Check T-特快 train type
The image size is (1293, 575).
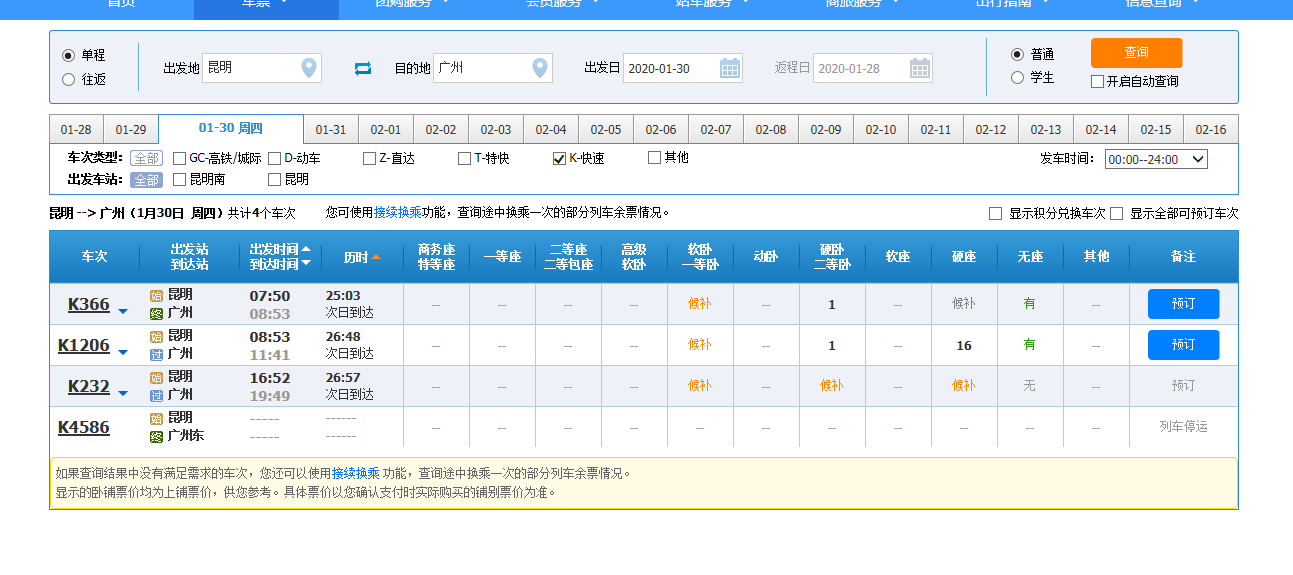coord(464,158)
